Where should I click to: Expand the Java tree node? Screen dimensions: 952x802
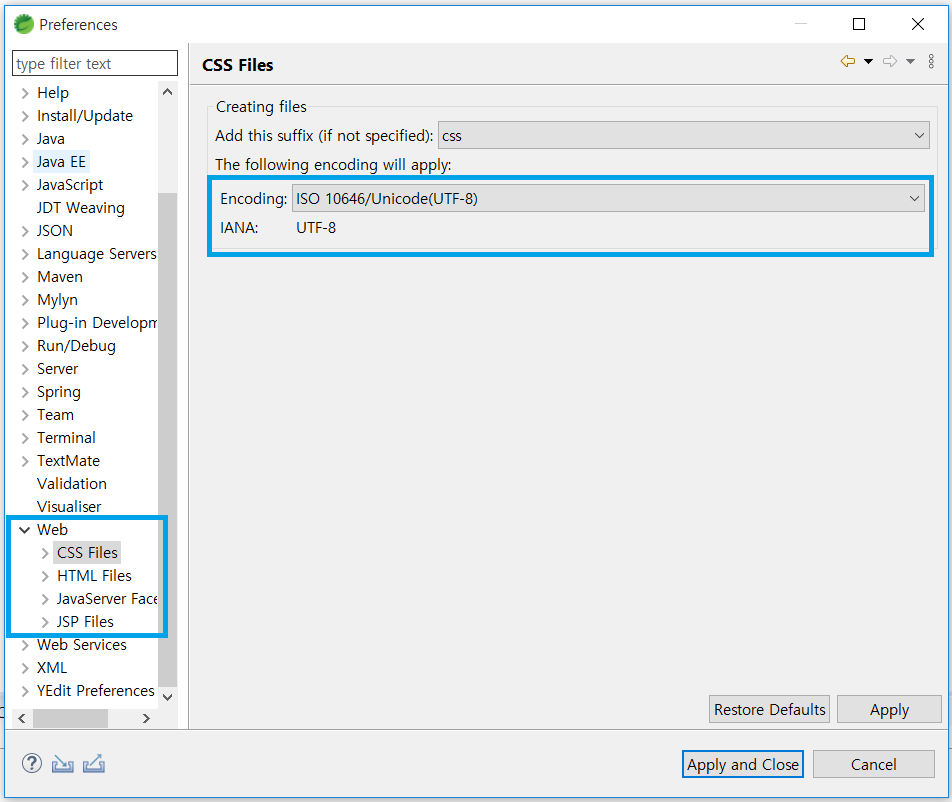(x=25, y=139)
